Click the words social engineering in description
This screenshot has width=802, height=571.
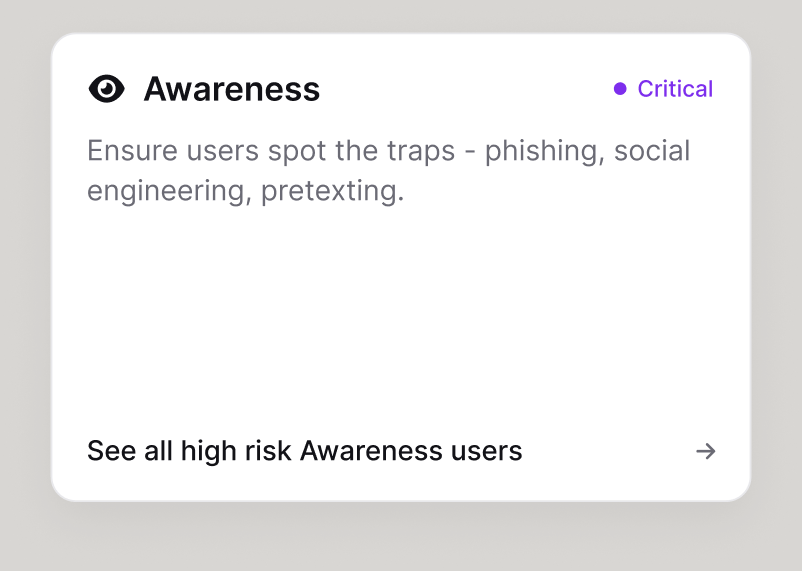[x=389, y=170]
